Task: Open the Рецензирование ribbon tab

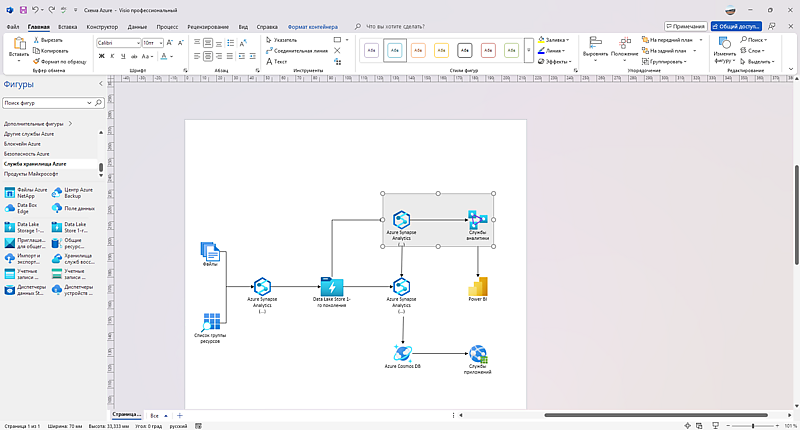Action: (208, 27)
